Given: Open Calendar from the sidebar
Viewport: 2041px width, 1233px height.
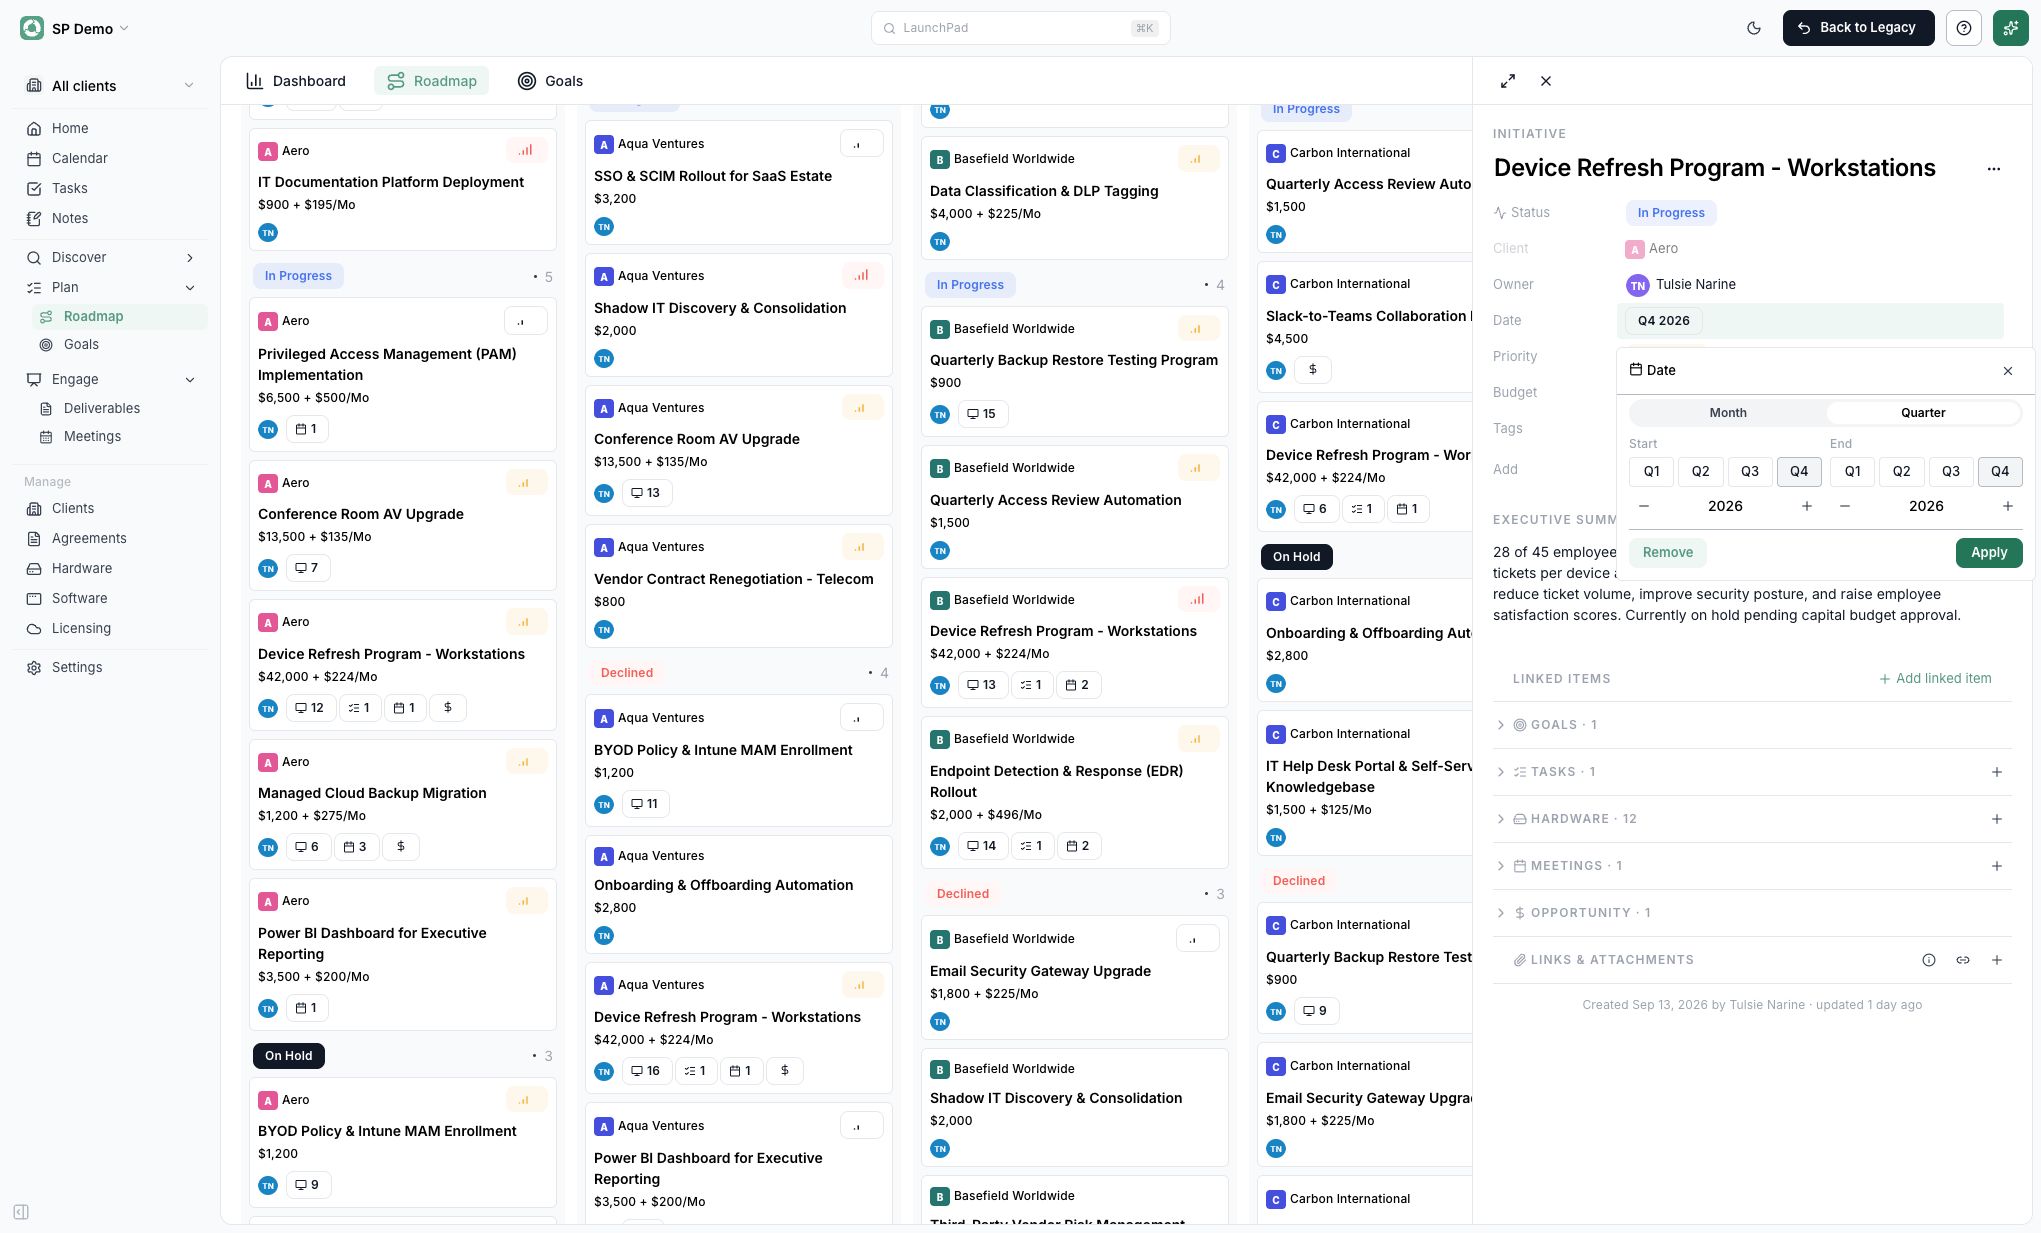Looking at the screenshot, I should point(80,158).
